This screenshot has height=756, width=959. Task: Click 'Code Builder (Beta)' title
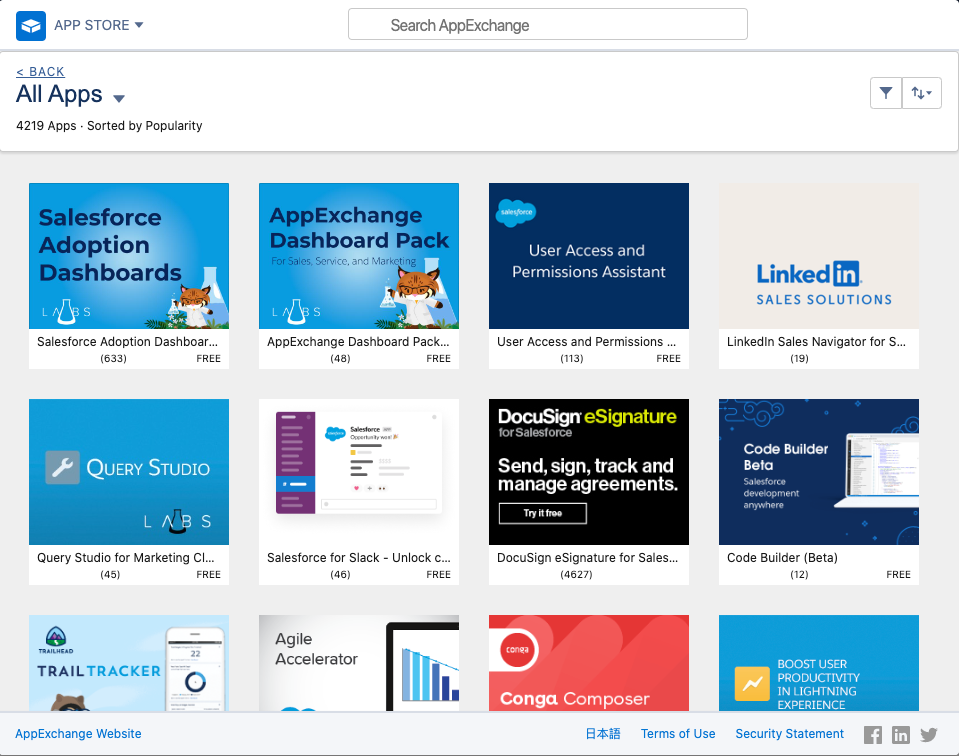782,558
